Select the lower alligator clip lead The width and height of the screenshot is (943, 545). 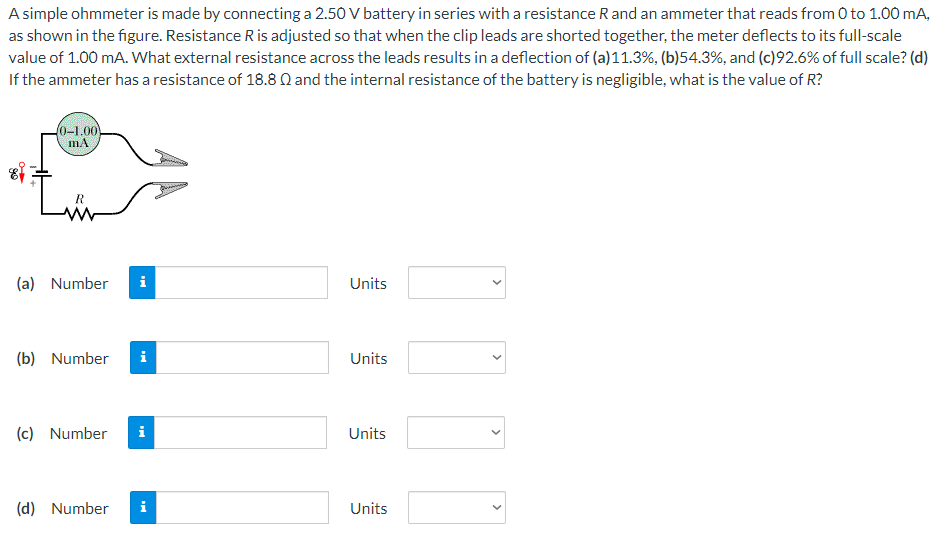click(171, 189)
